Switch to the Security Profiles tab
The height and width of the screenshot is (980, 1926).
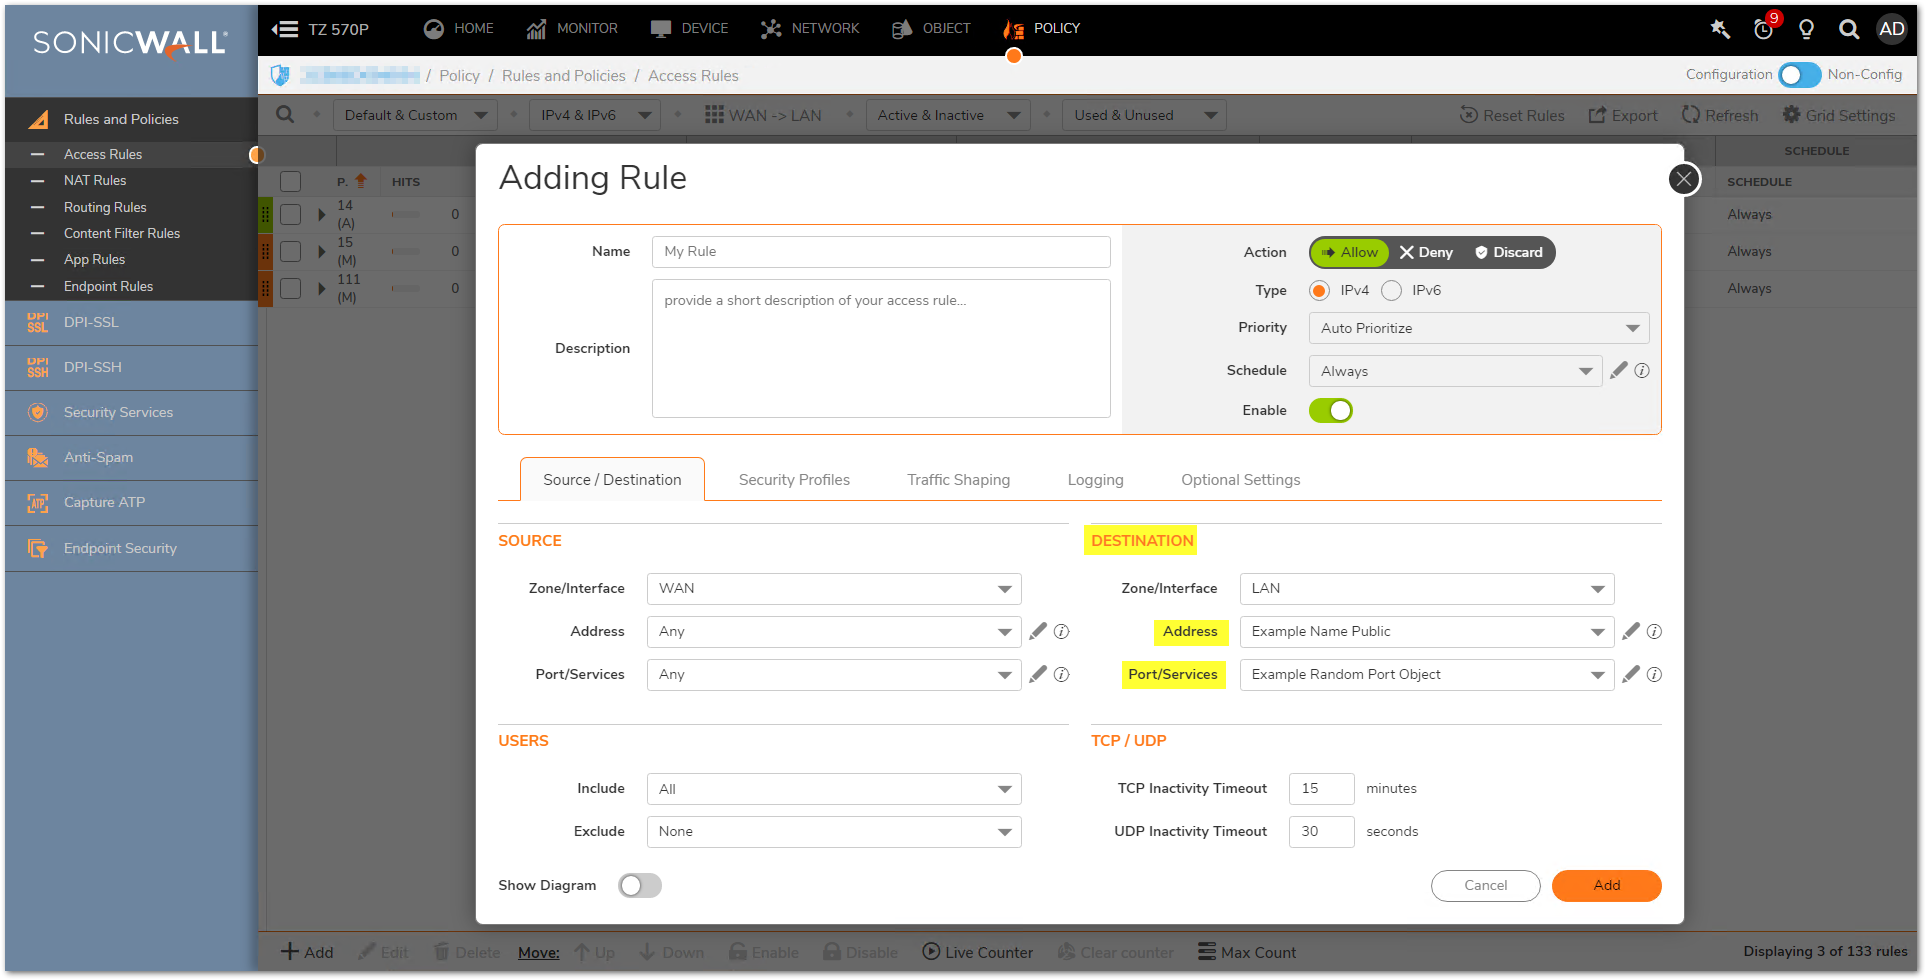coord(794,480)
